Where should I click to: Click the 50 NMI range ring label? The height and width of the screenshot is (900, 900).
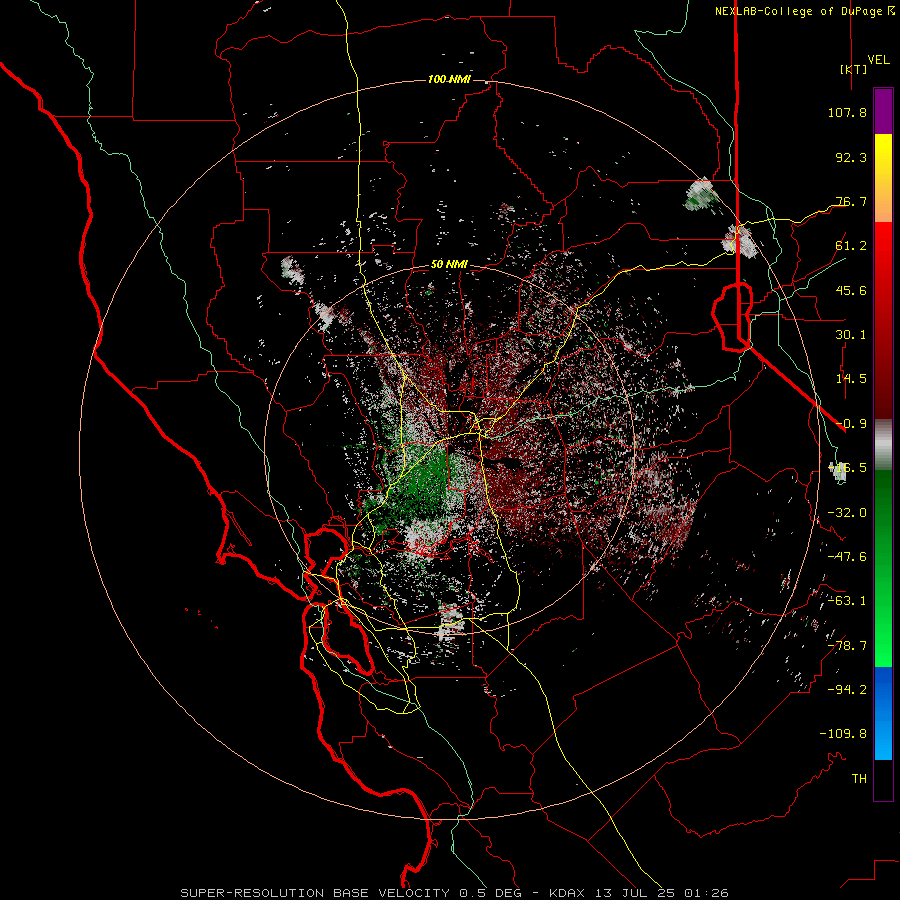point(449,264)
